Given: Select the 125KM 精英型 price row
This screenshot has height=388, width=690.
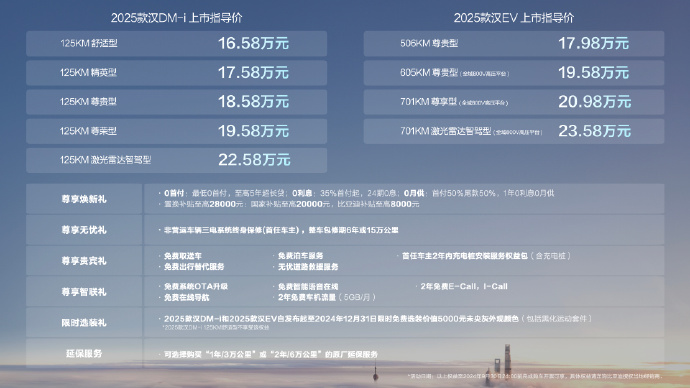Looking at the screenshot, I should [x=176, y=73].
